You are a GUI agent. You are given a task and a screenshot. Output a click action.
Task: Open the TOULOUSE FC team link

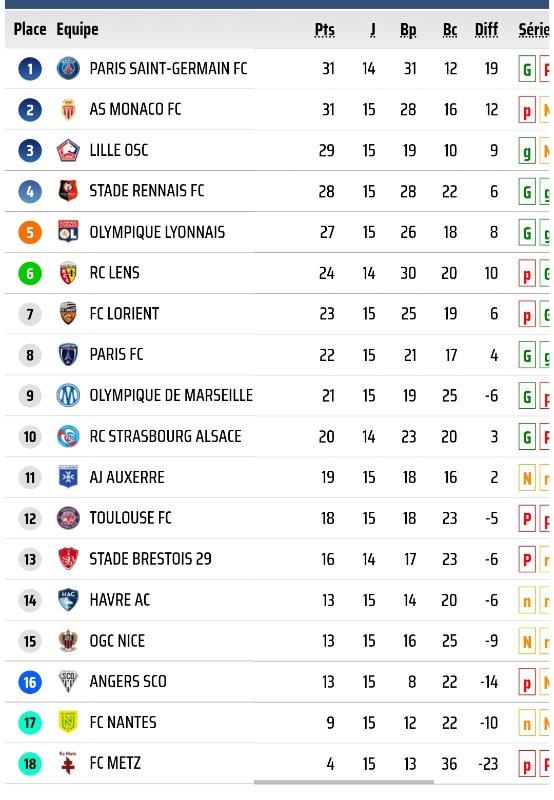pyautogui.click(x=131, y=518)
